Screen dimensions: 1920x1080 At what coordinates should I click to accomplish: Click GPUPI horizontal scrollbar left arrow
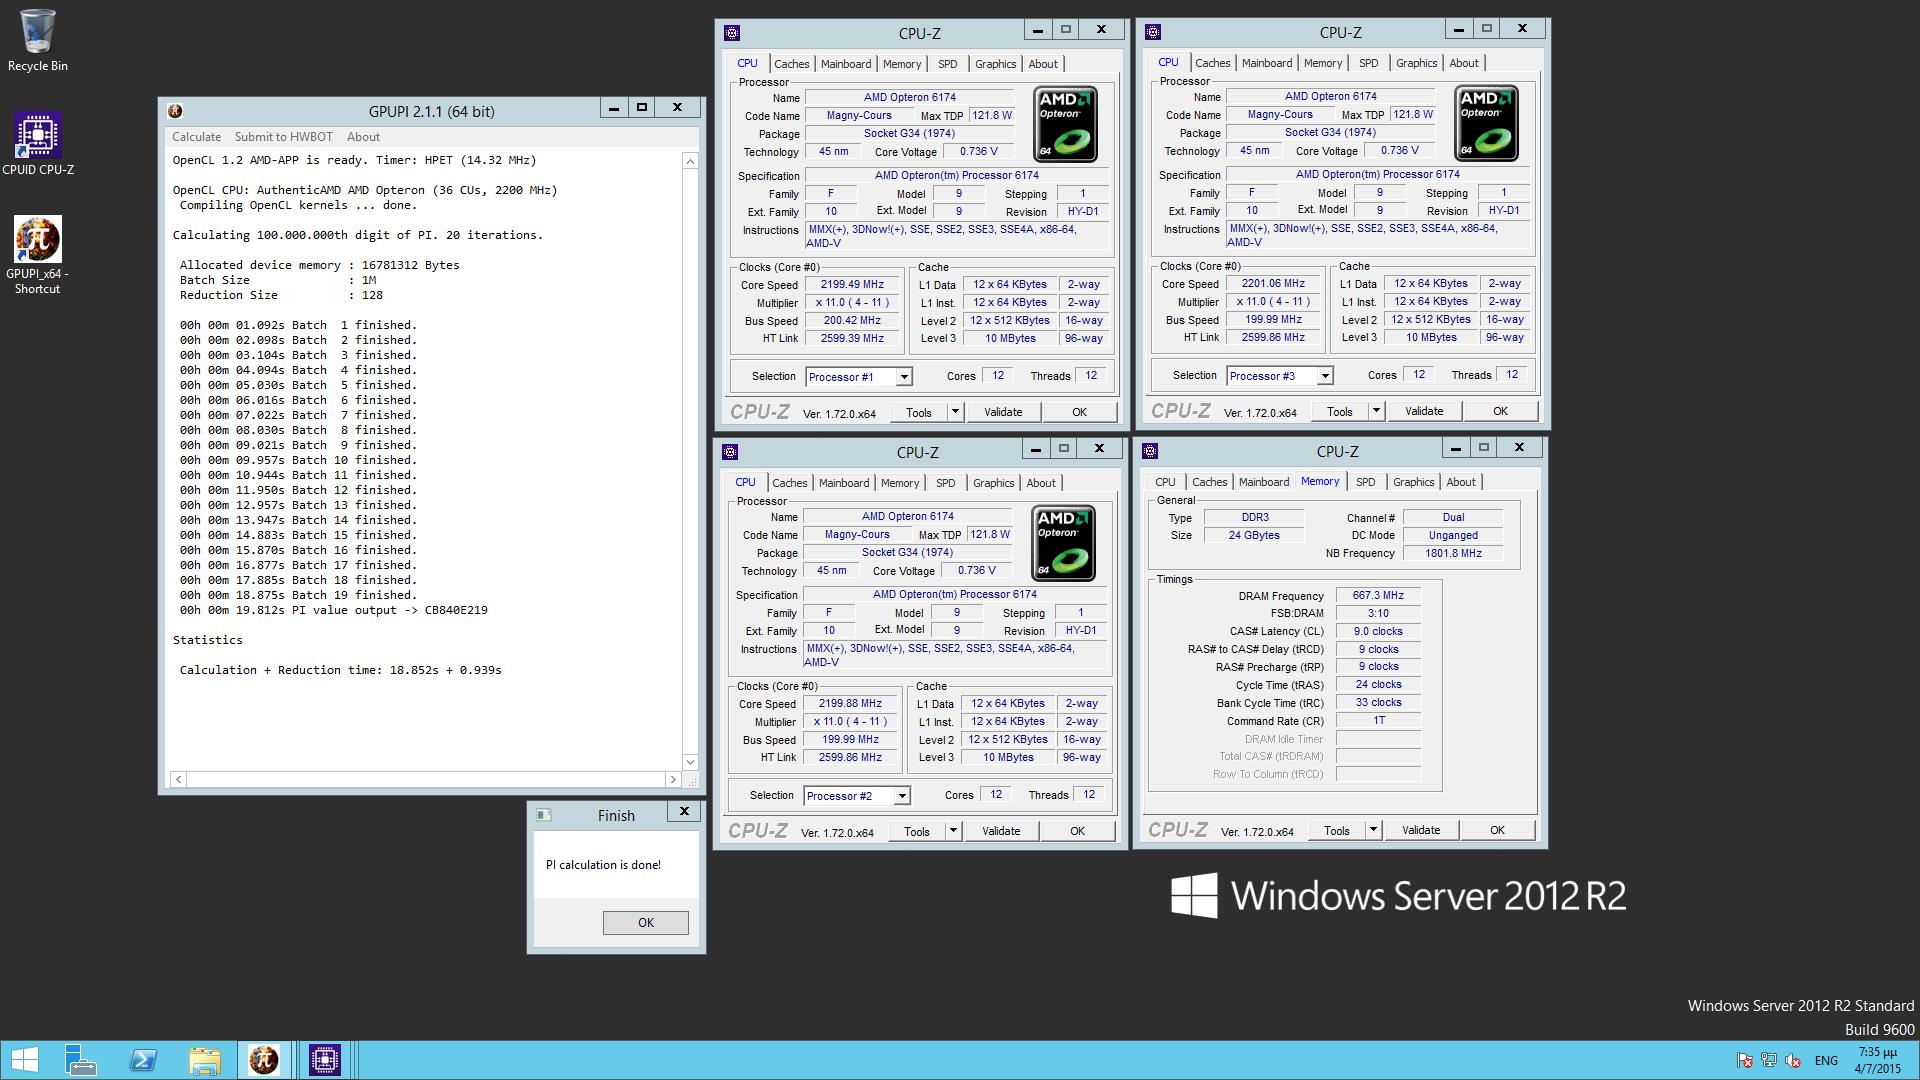tap(179, 779)
